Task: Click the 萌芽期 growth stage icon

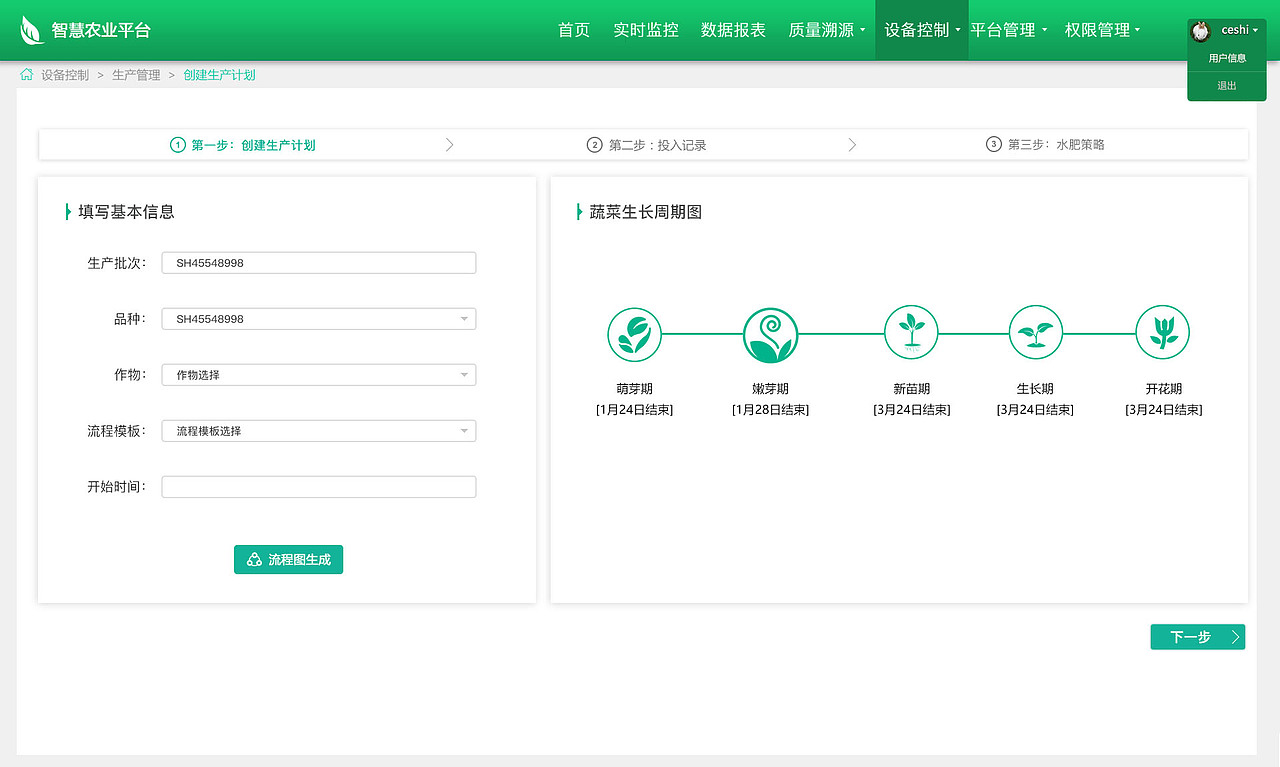Action: click(635, 334)
